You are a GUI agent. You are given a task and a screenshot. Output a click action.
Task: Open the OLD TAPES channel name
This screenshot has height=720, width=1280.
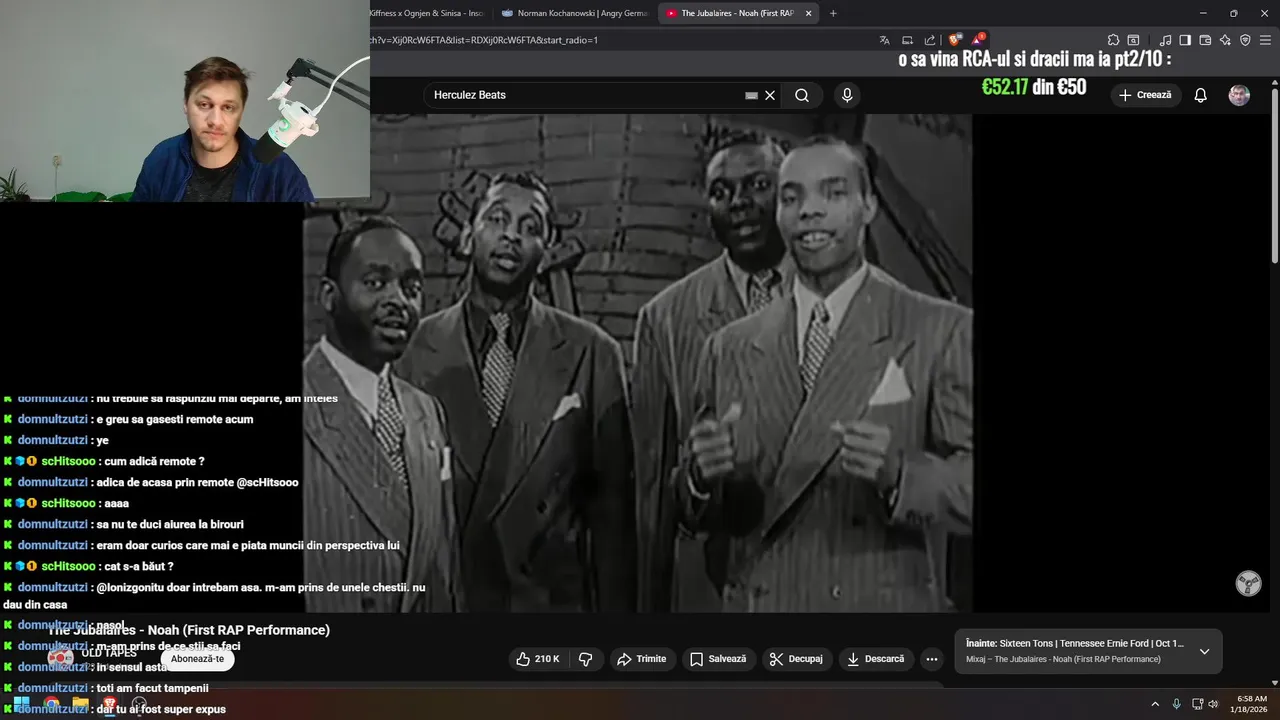click(x=109, y=653)
